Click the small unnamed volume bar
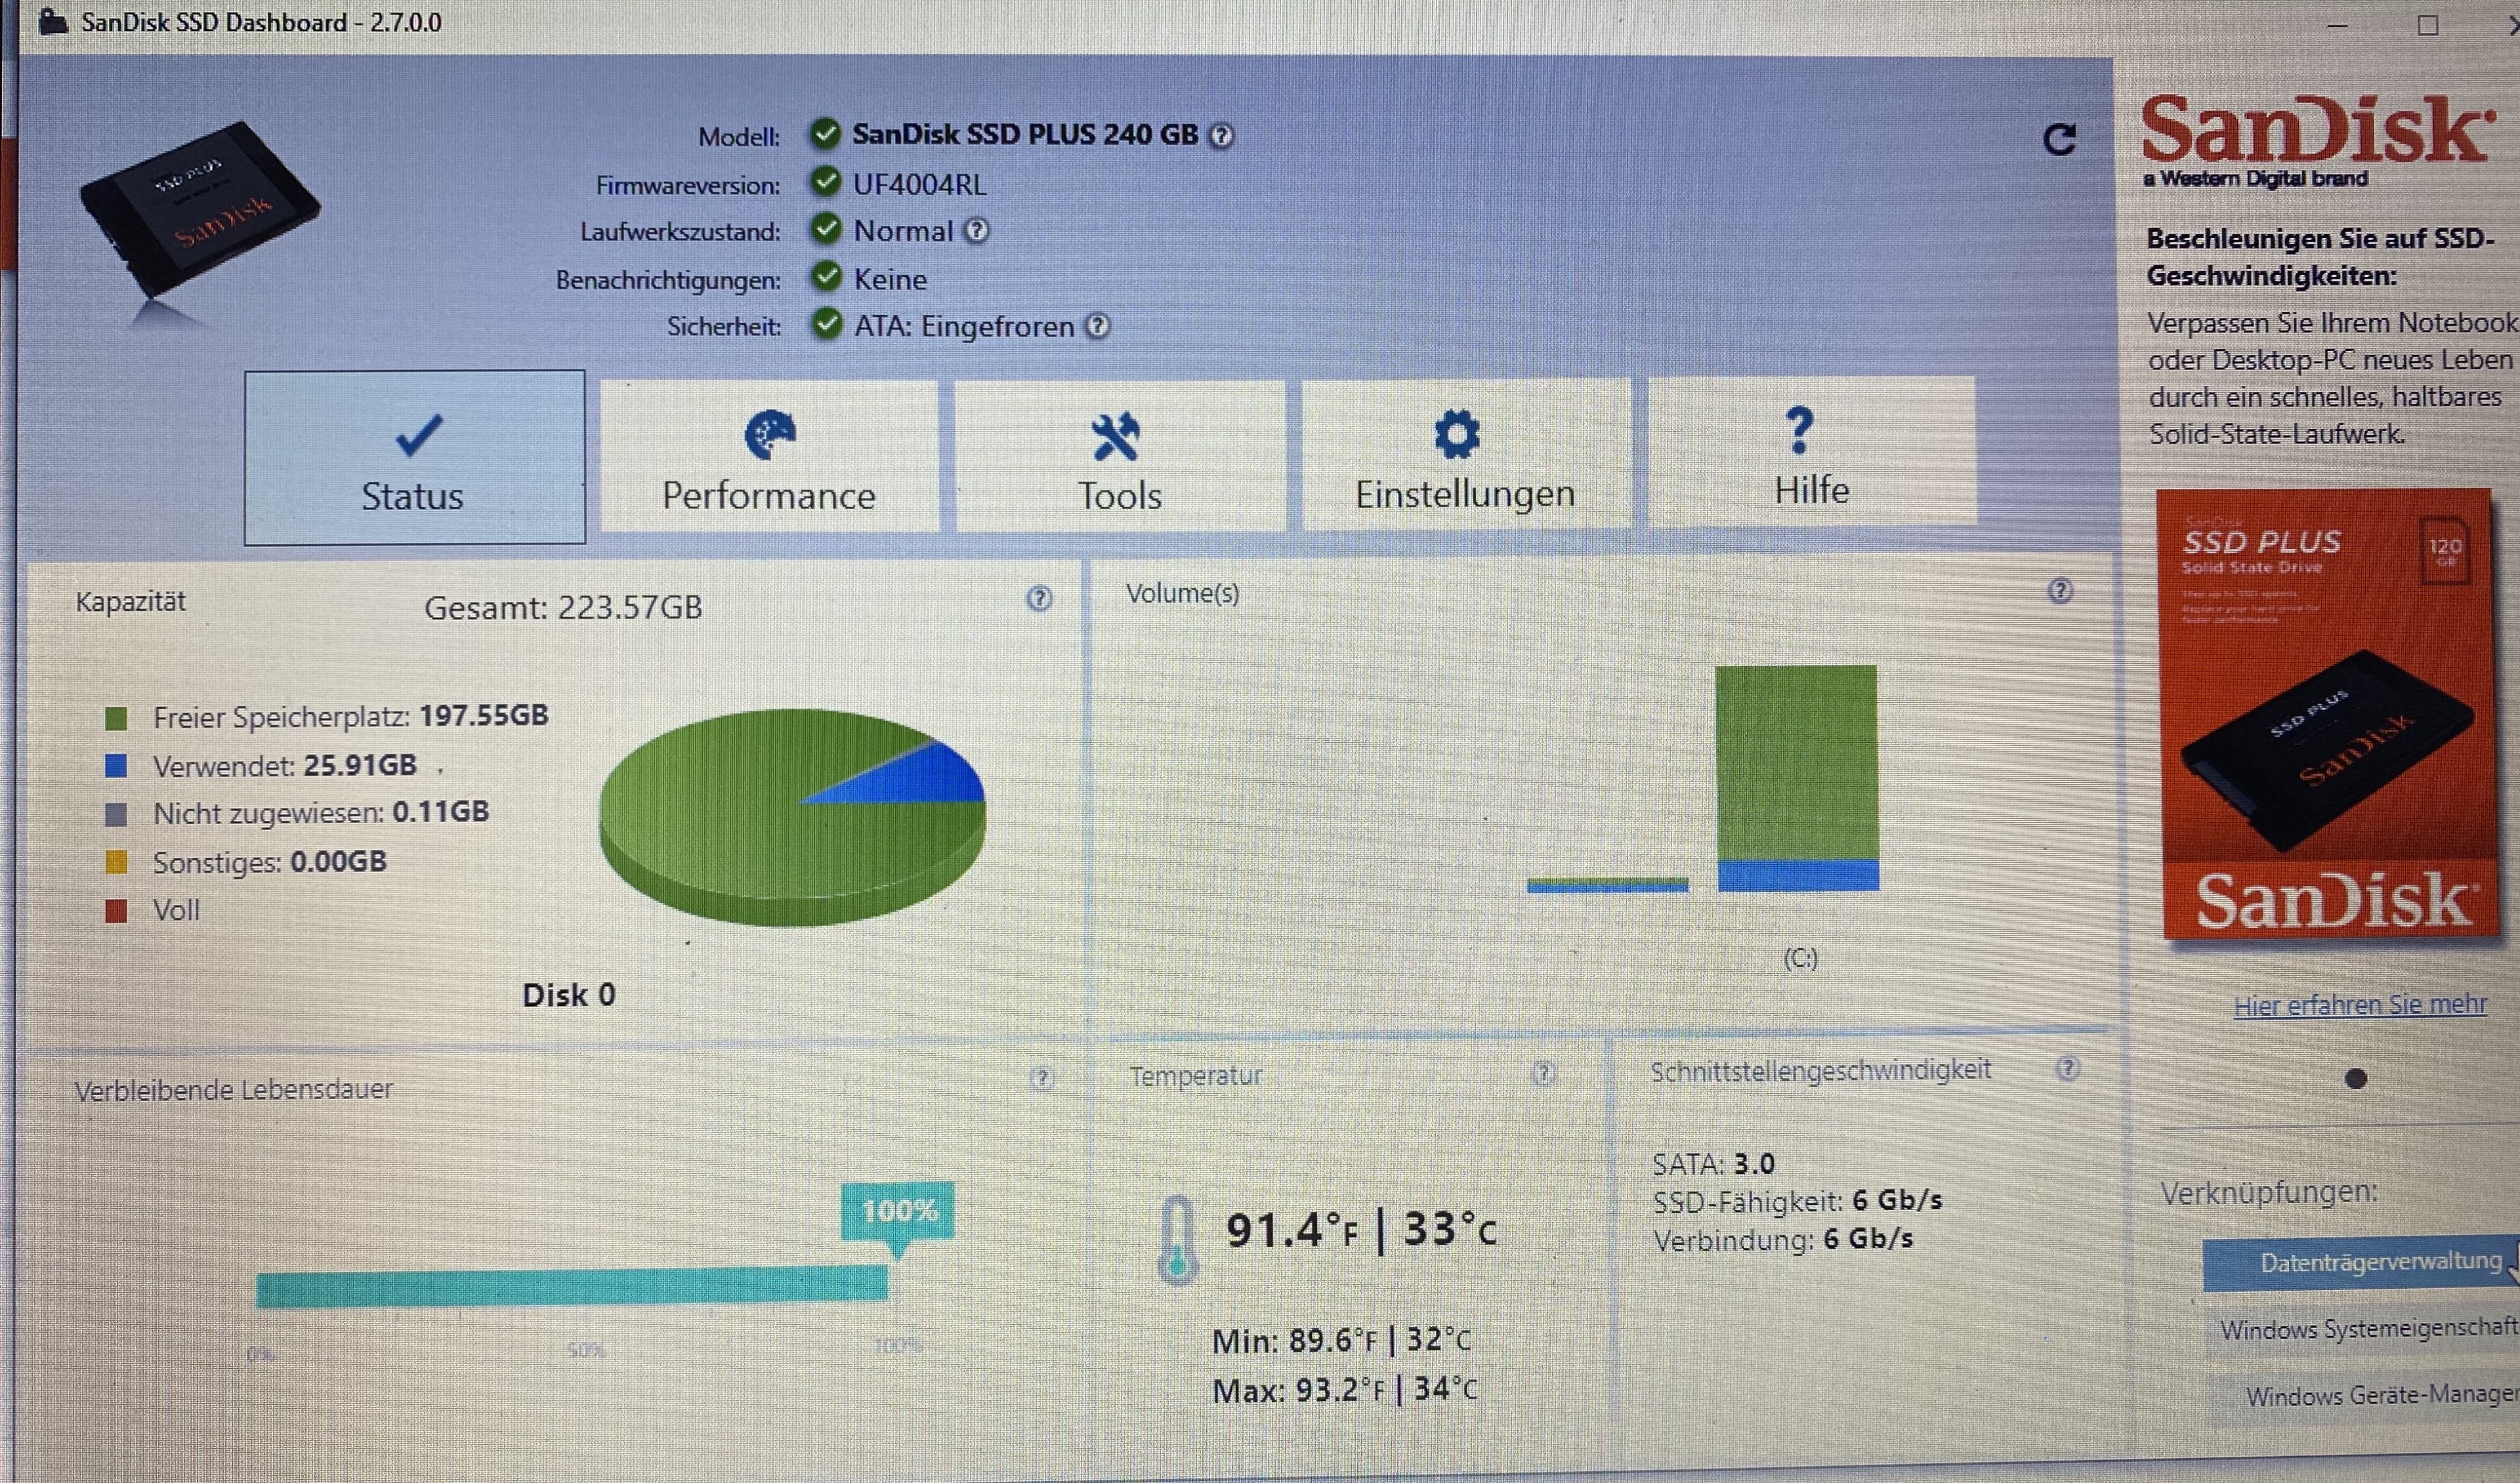The height and width of the screenshot is (1483, 2520). pos(1608,884)
